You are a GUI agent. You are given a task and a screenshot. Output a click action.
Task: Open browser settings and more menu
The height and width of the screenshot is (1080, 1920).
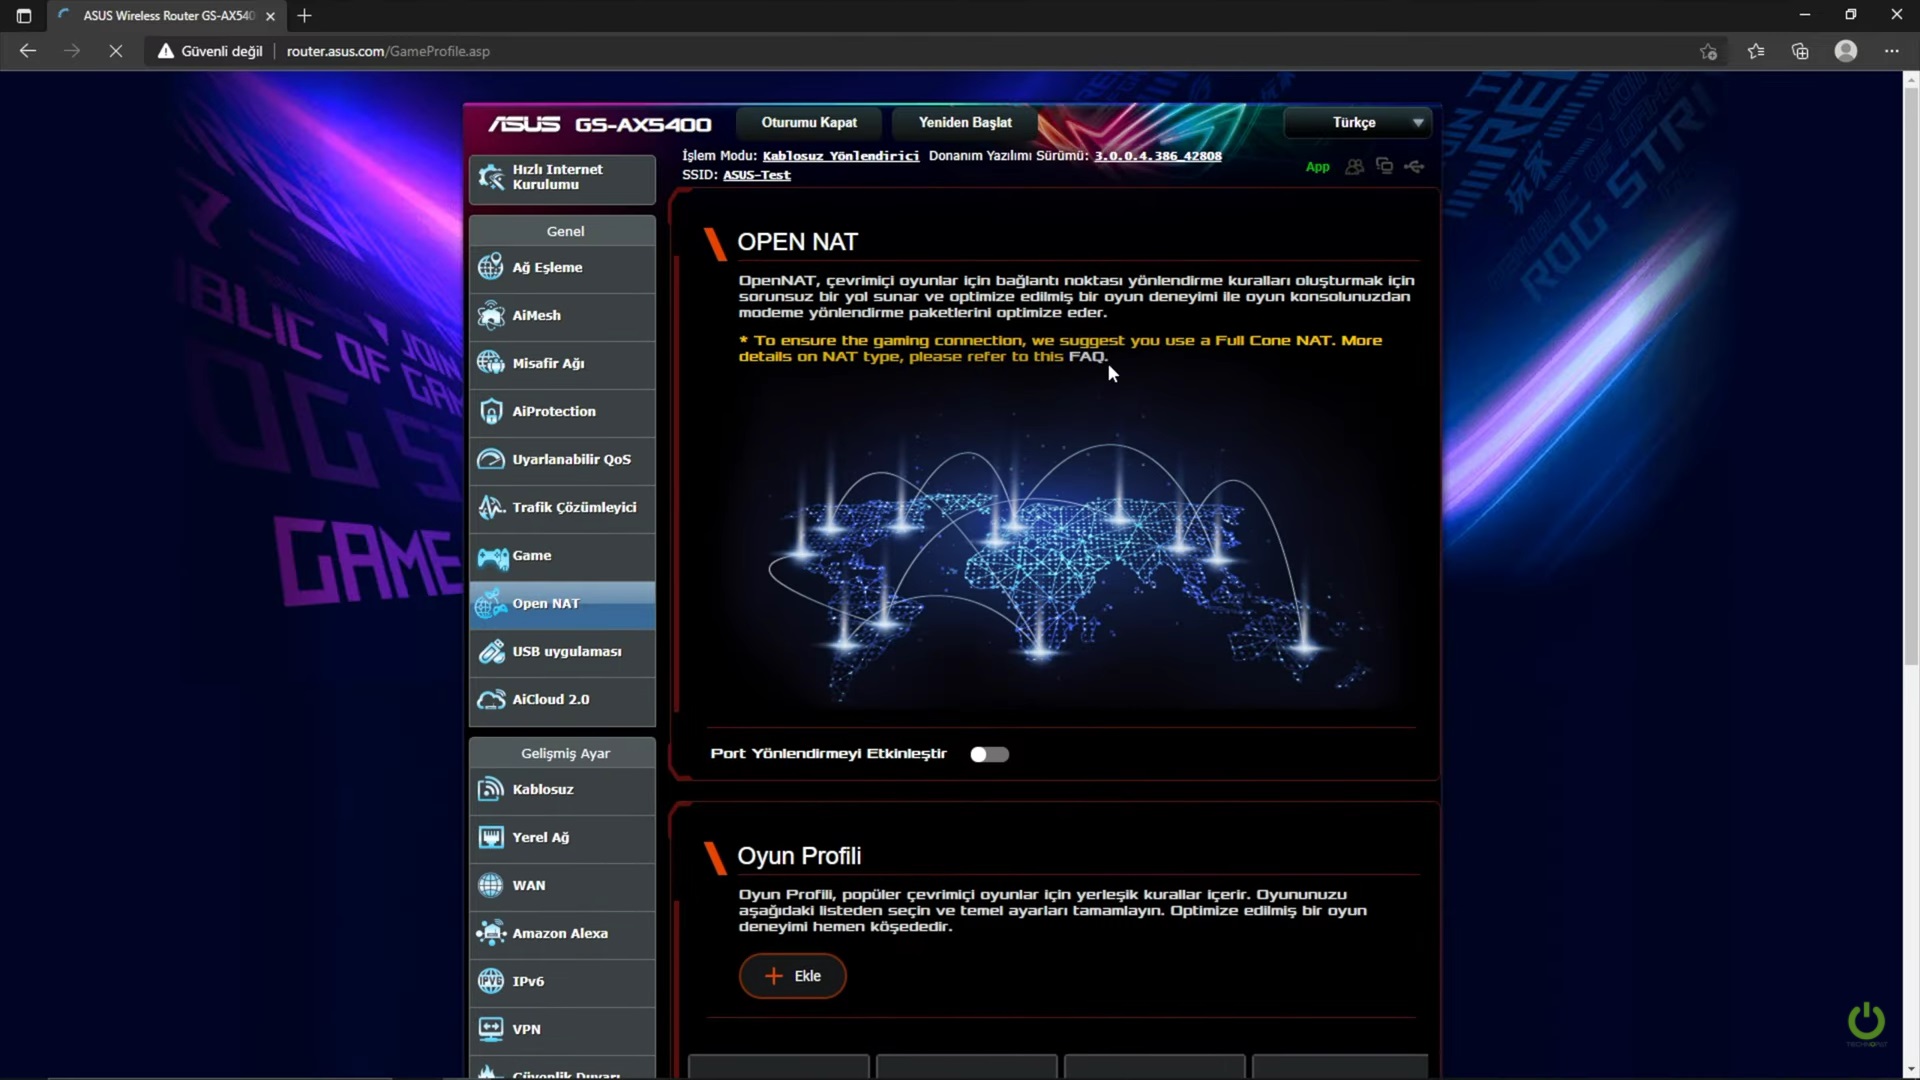tap(1891, 51)
